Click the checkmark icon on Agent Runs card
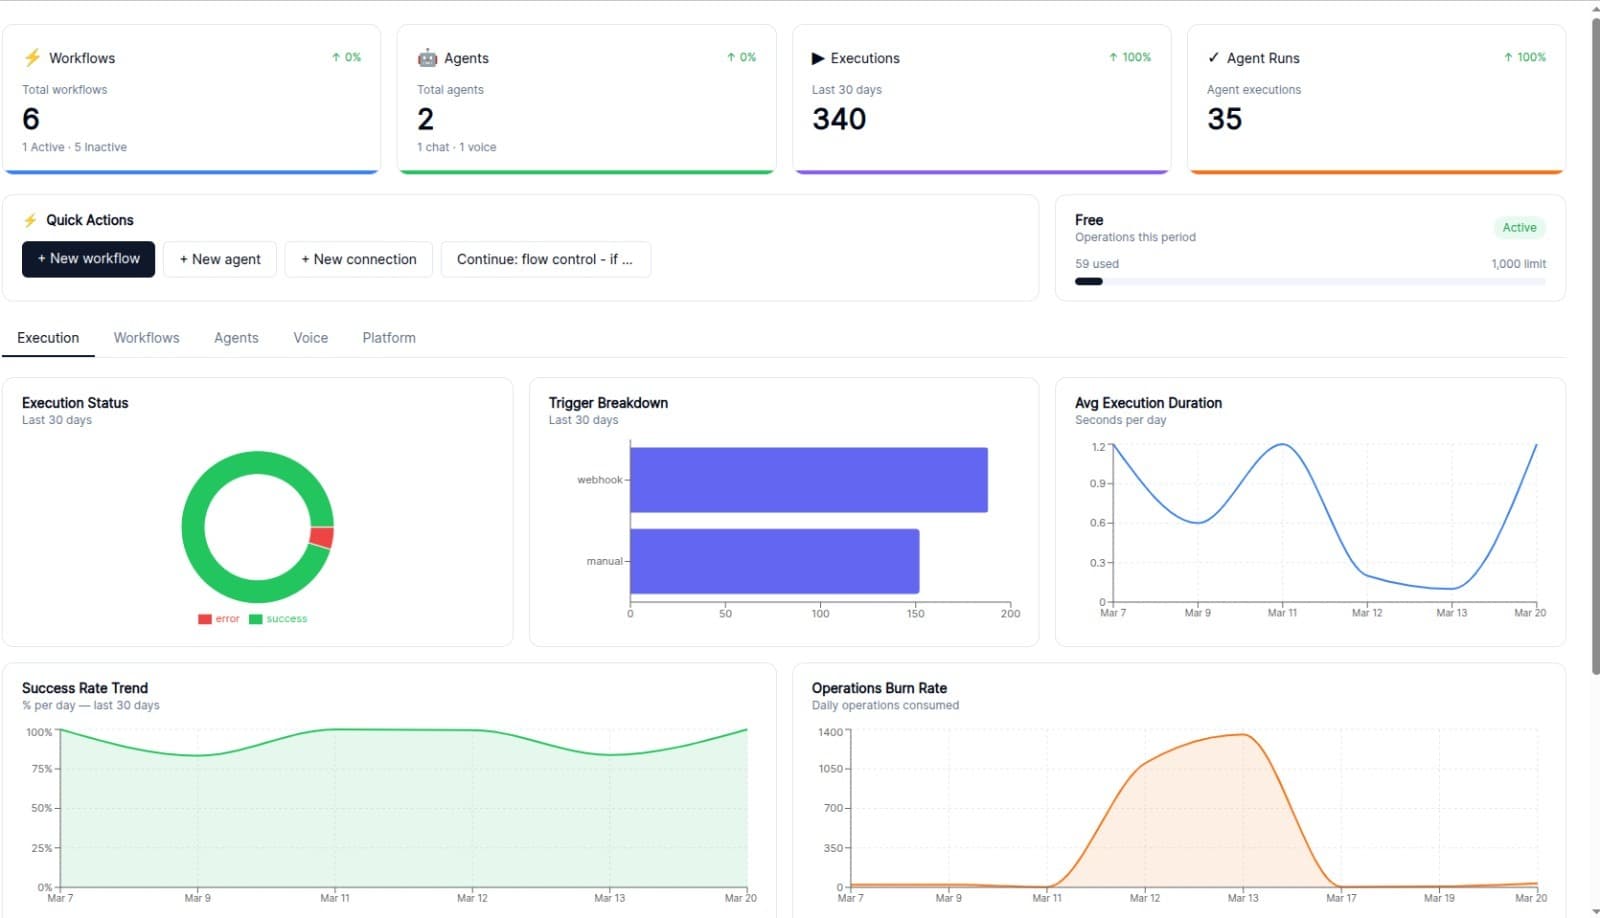 (1213, 57)
